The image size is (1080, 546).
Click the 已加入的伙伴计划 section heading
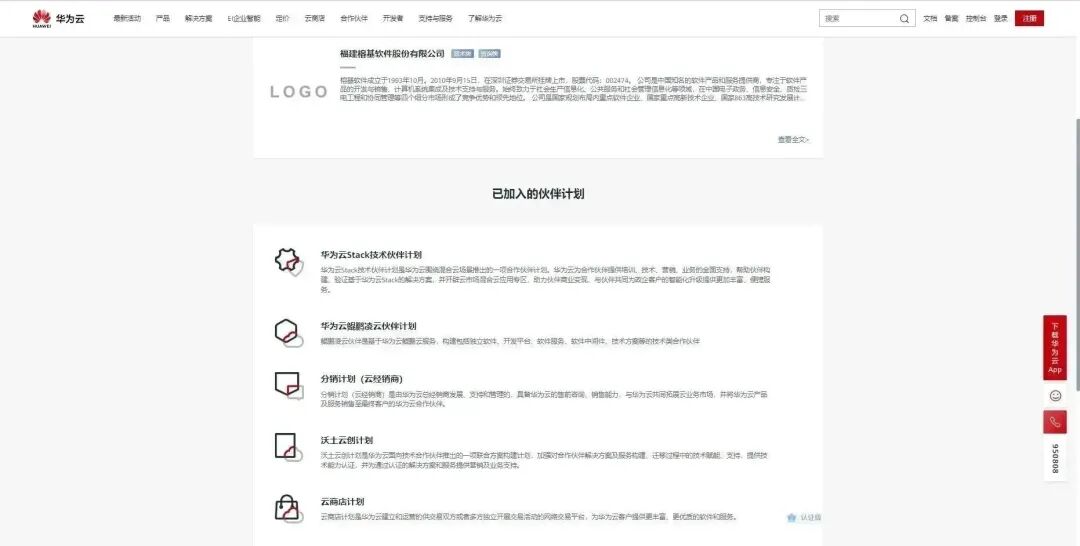click(x=538, y=193)
